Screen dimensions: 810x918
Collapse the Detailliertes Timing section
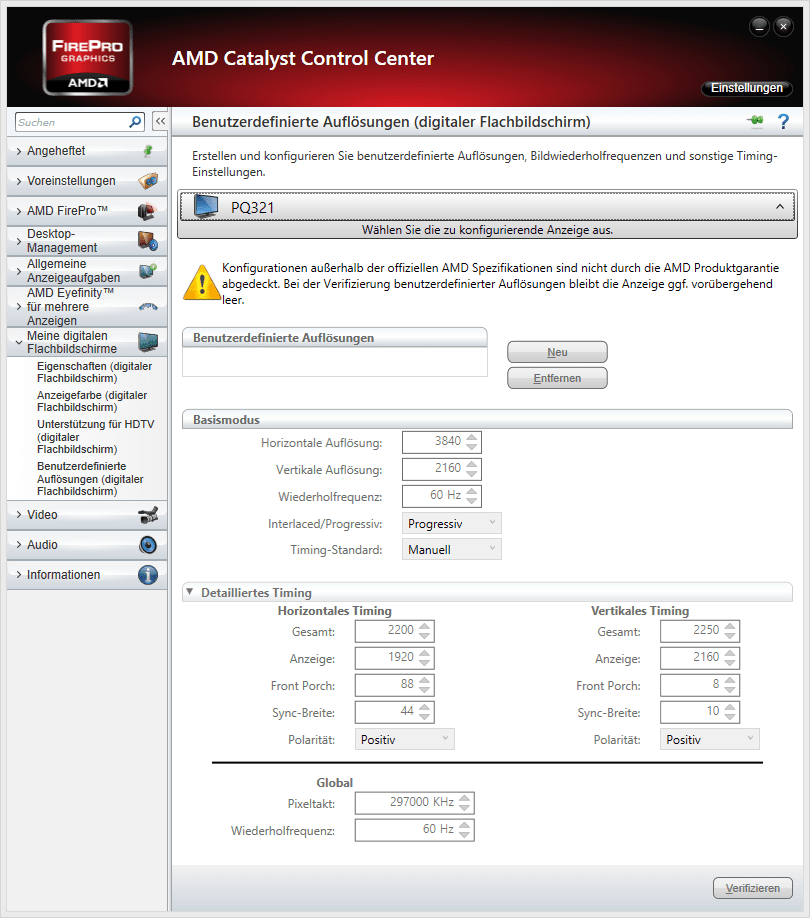click(190, 592)
